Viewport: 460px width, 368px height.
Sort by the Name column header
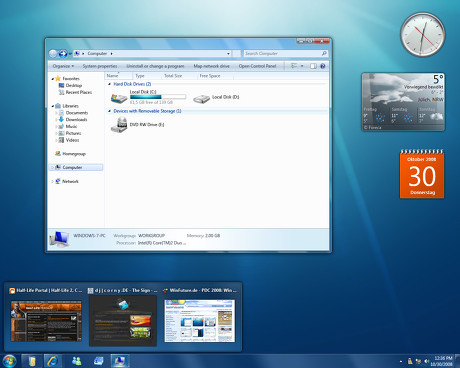coord(118,76)
